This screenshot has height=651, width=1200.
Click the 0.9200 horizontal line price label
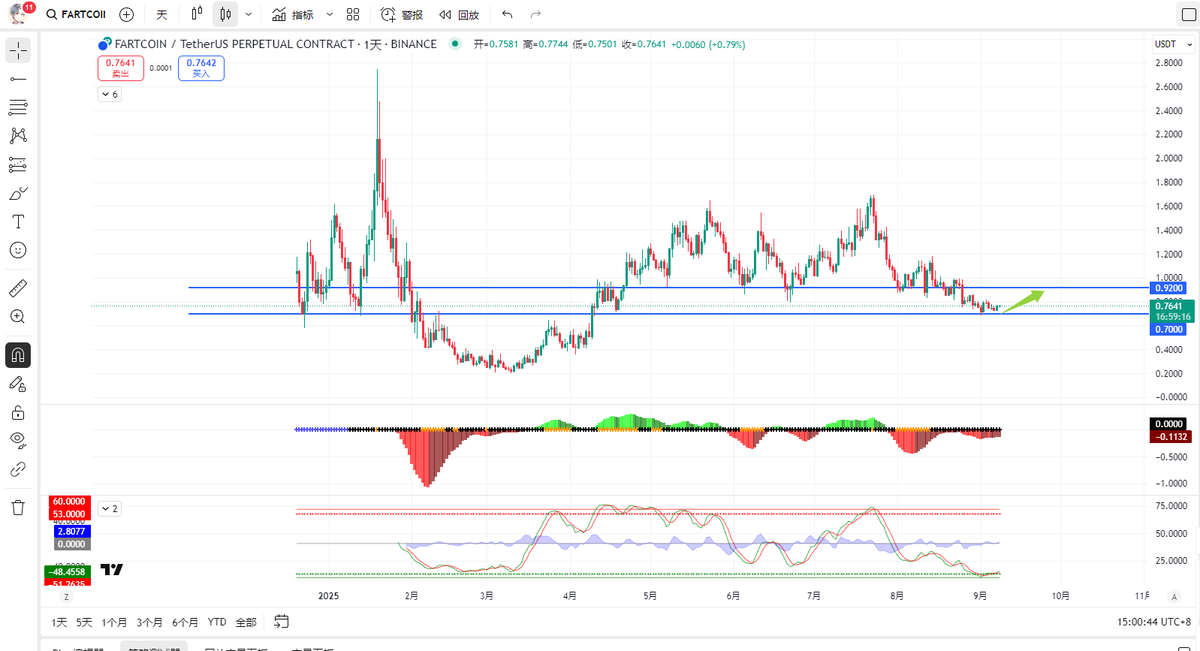[x=1170, y=288]
